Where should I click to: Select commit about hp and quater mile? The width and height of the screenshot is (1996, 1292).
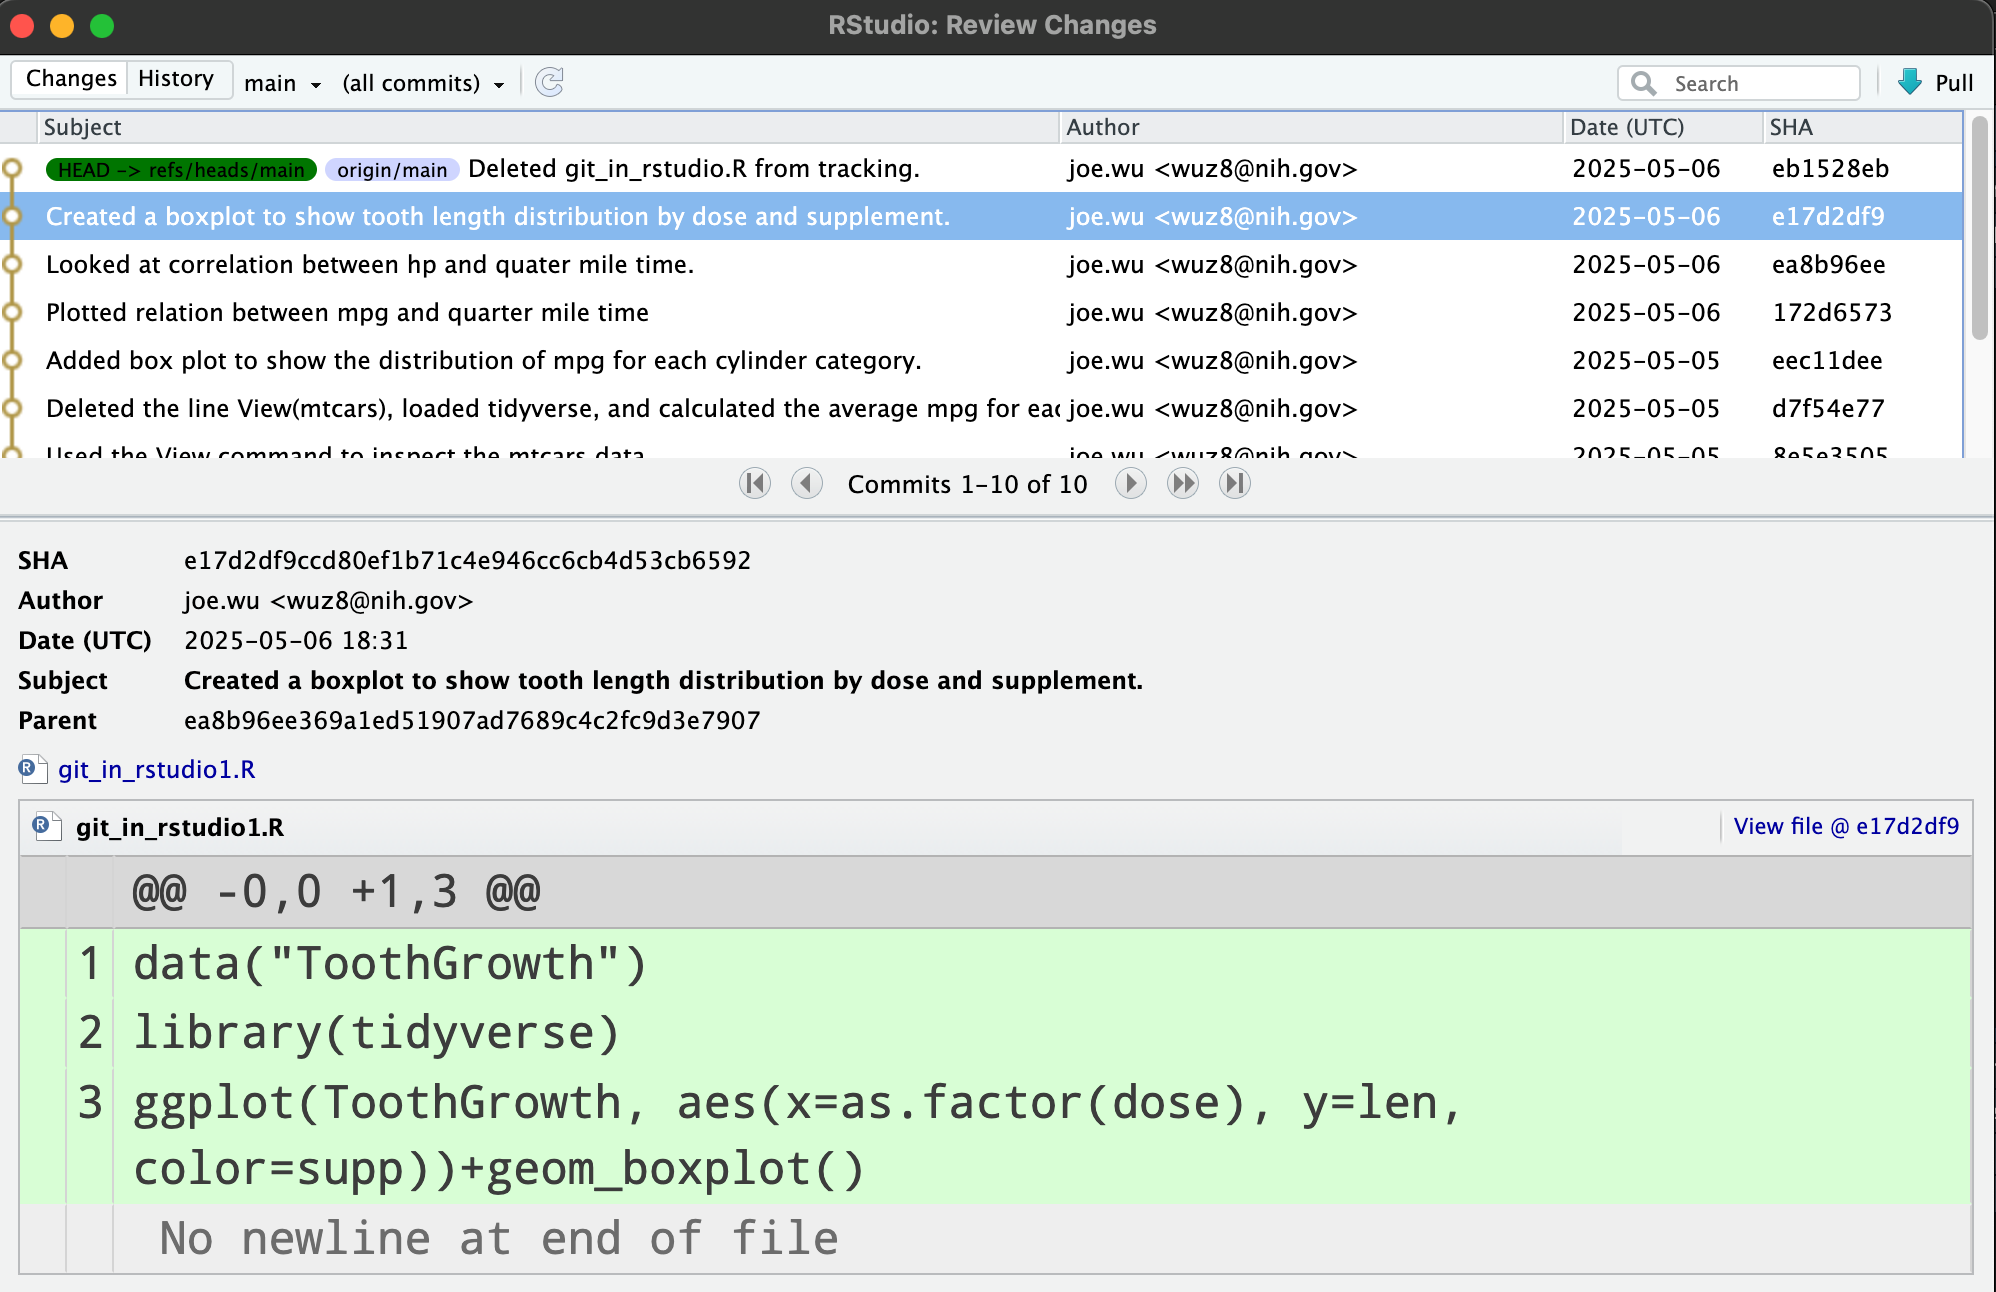370,265
